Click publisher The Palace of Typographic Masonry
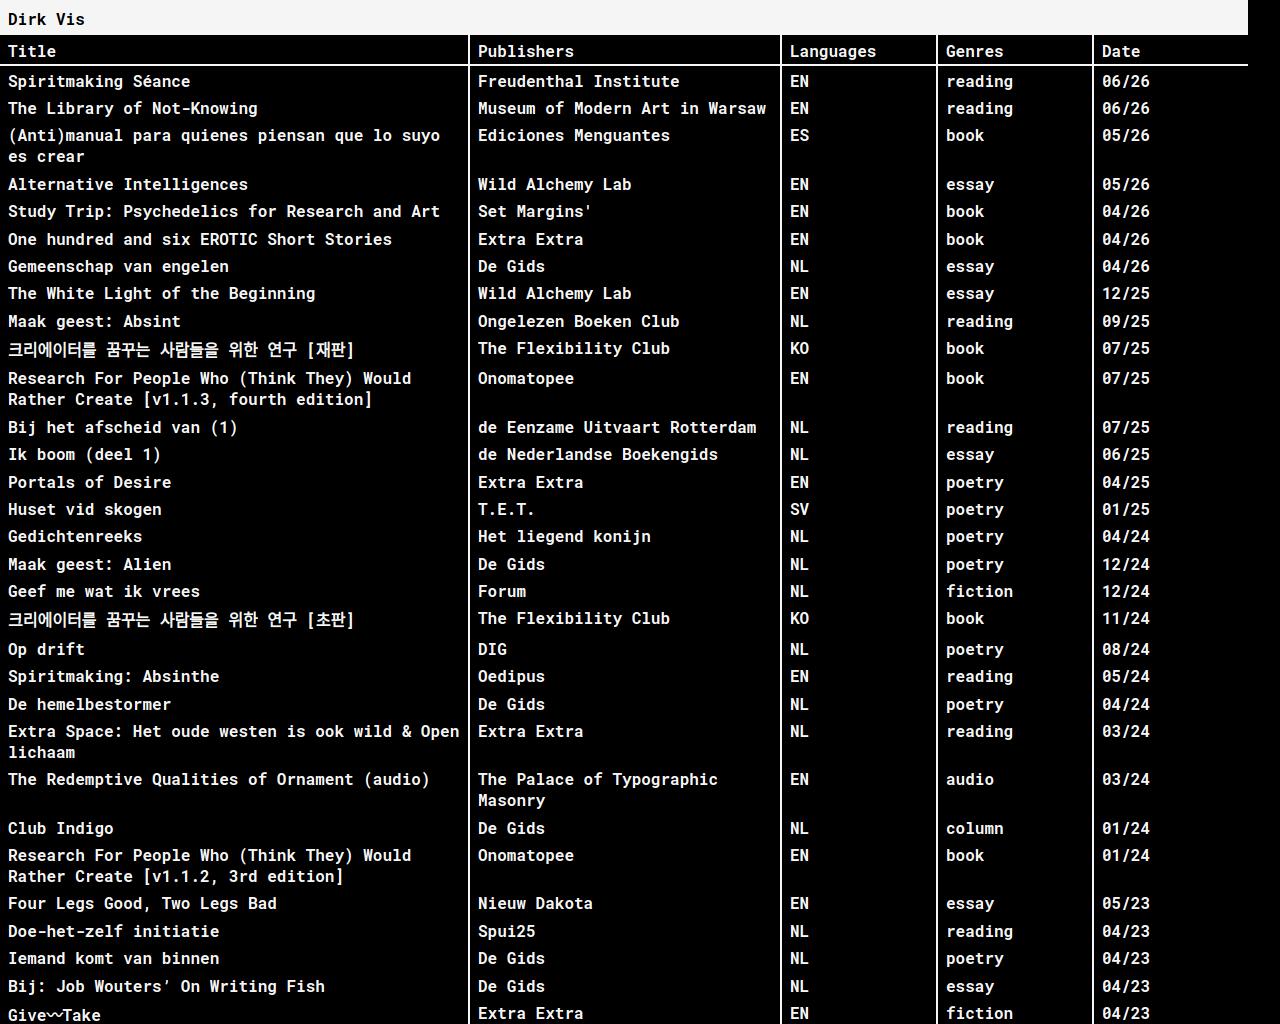This screenshot has height=1024, width=1280. pos(598,790)
